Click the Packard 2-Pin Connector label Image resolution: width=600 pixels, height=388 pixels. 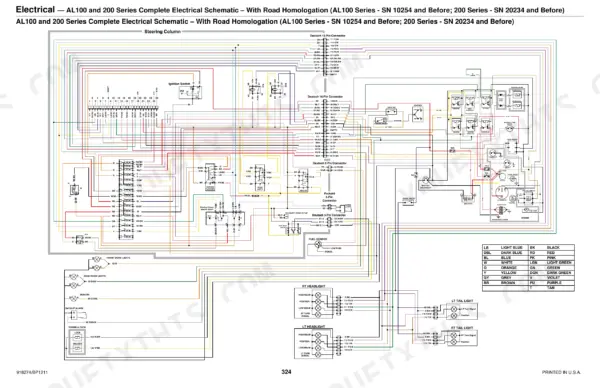329,197
